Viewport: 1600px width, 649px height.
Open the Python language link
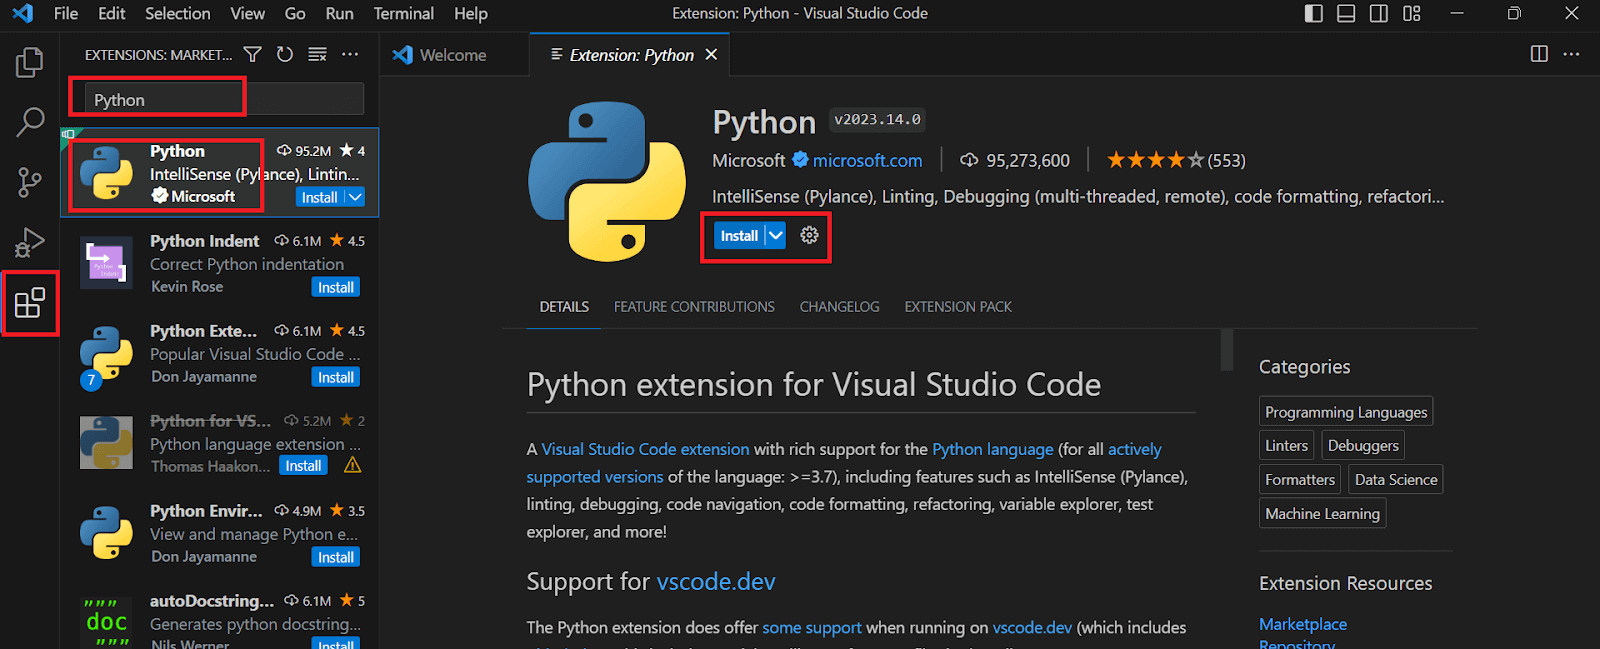coord(993,449)
